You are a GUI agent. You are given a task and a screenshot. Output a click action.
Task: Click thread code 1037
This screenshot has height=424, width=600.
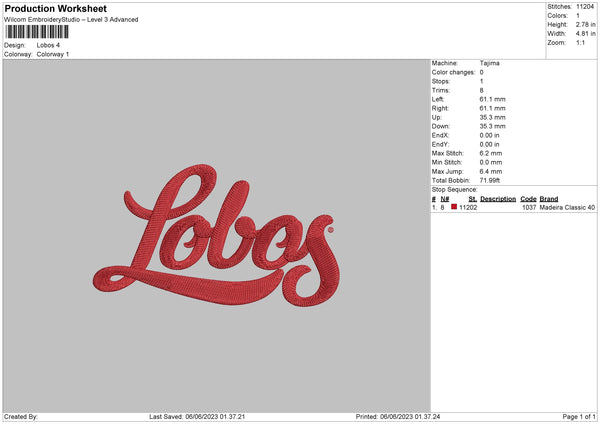(529, 207)
